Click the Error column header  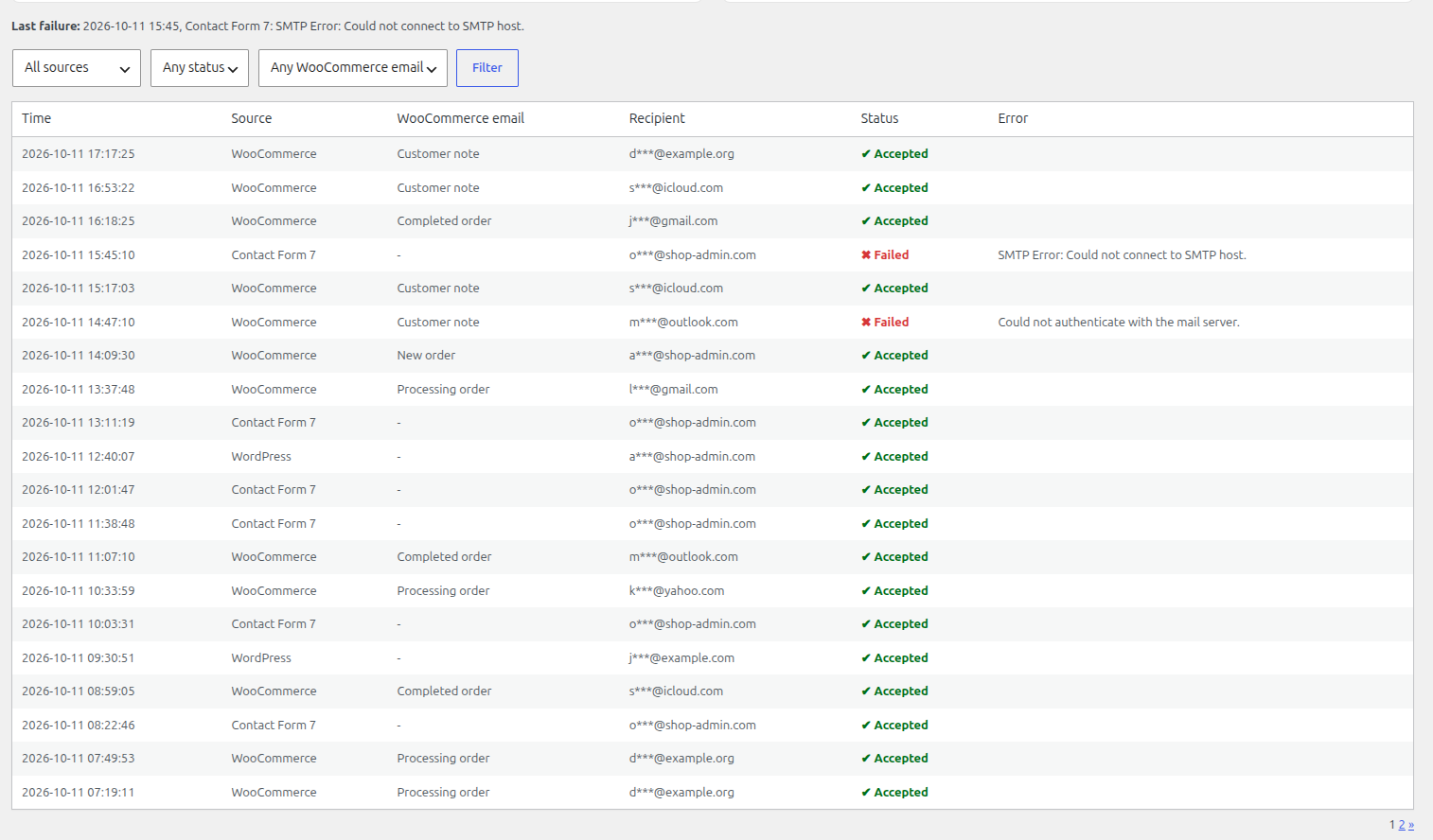point(1013,118)
